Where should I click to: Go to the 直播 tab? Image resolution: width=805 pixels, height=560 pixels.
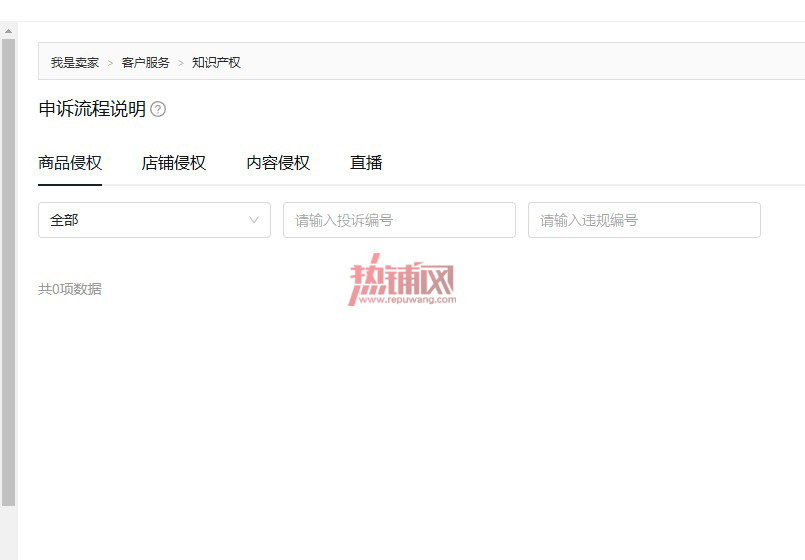(x=366, y=163)
